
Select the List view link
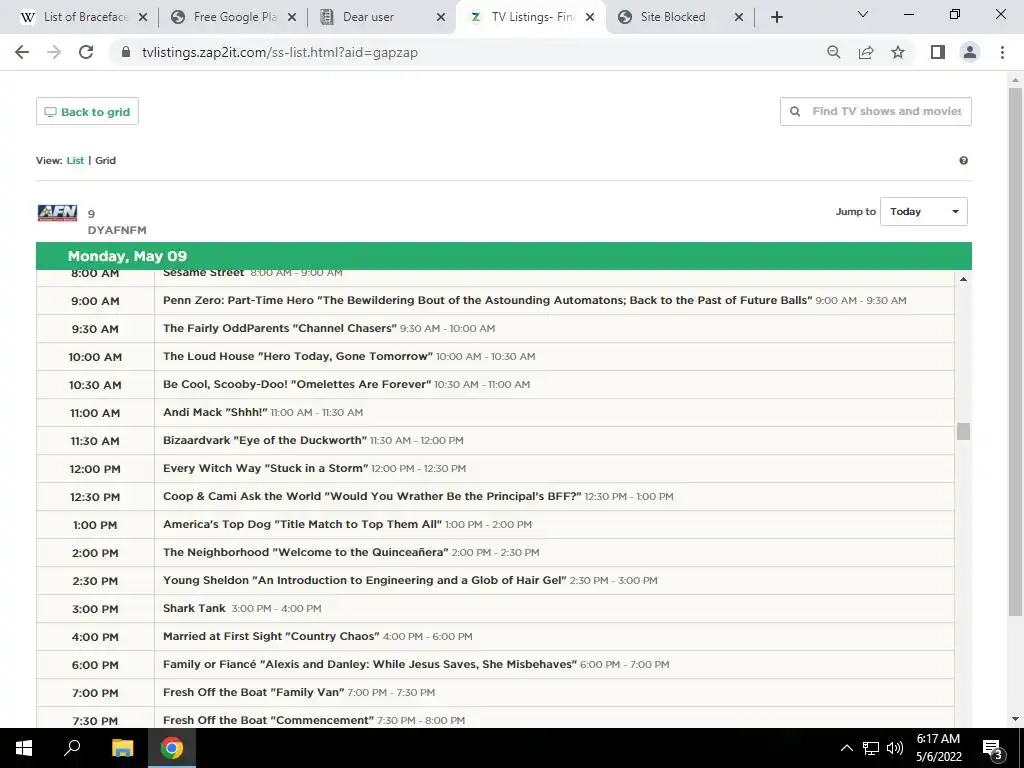coord(75,161)
